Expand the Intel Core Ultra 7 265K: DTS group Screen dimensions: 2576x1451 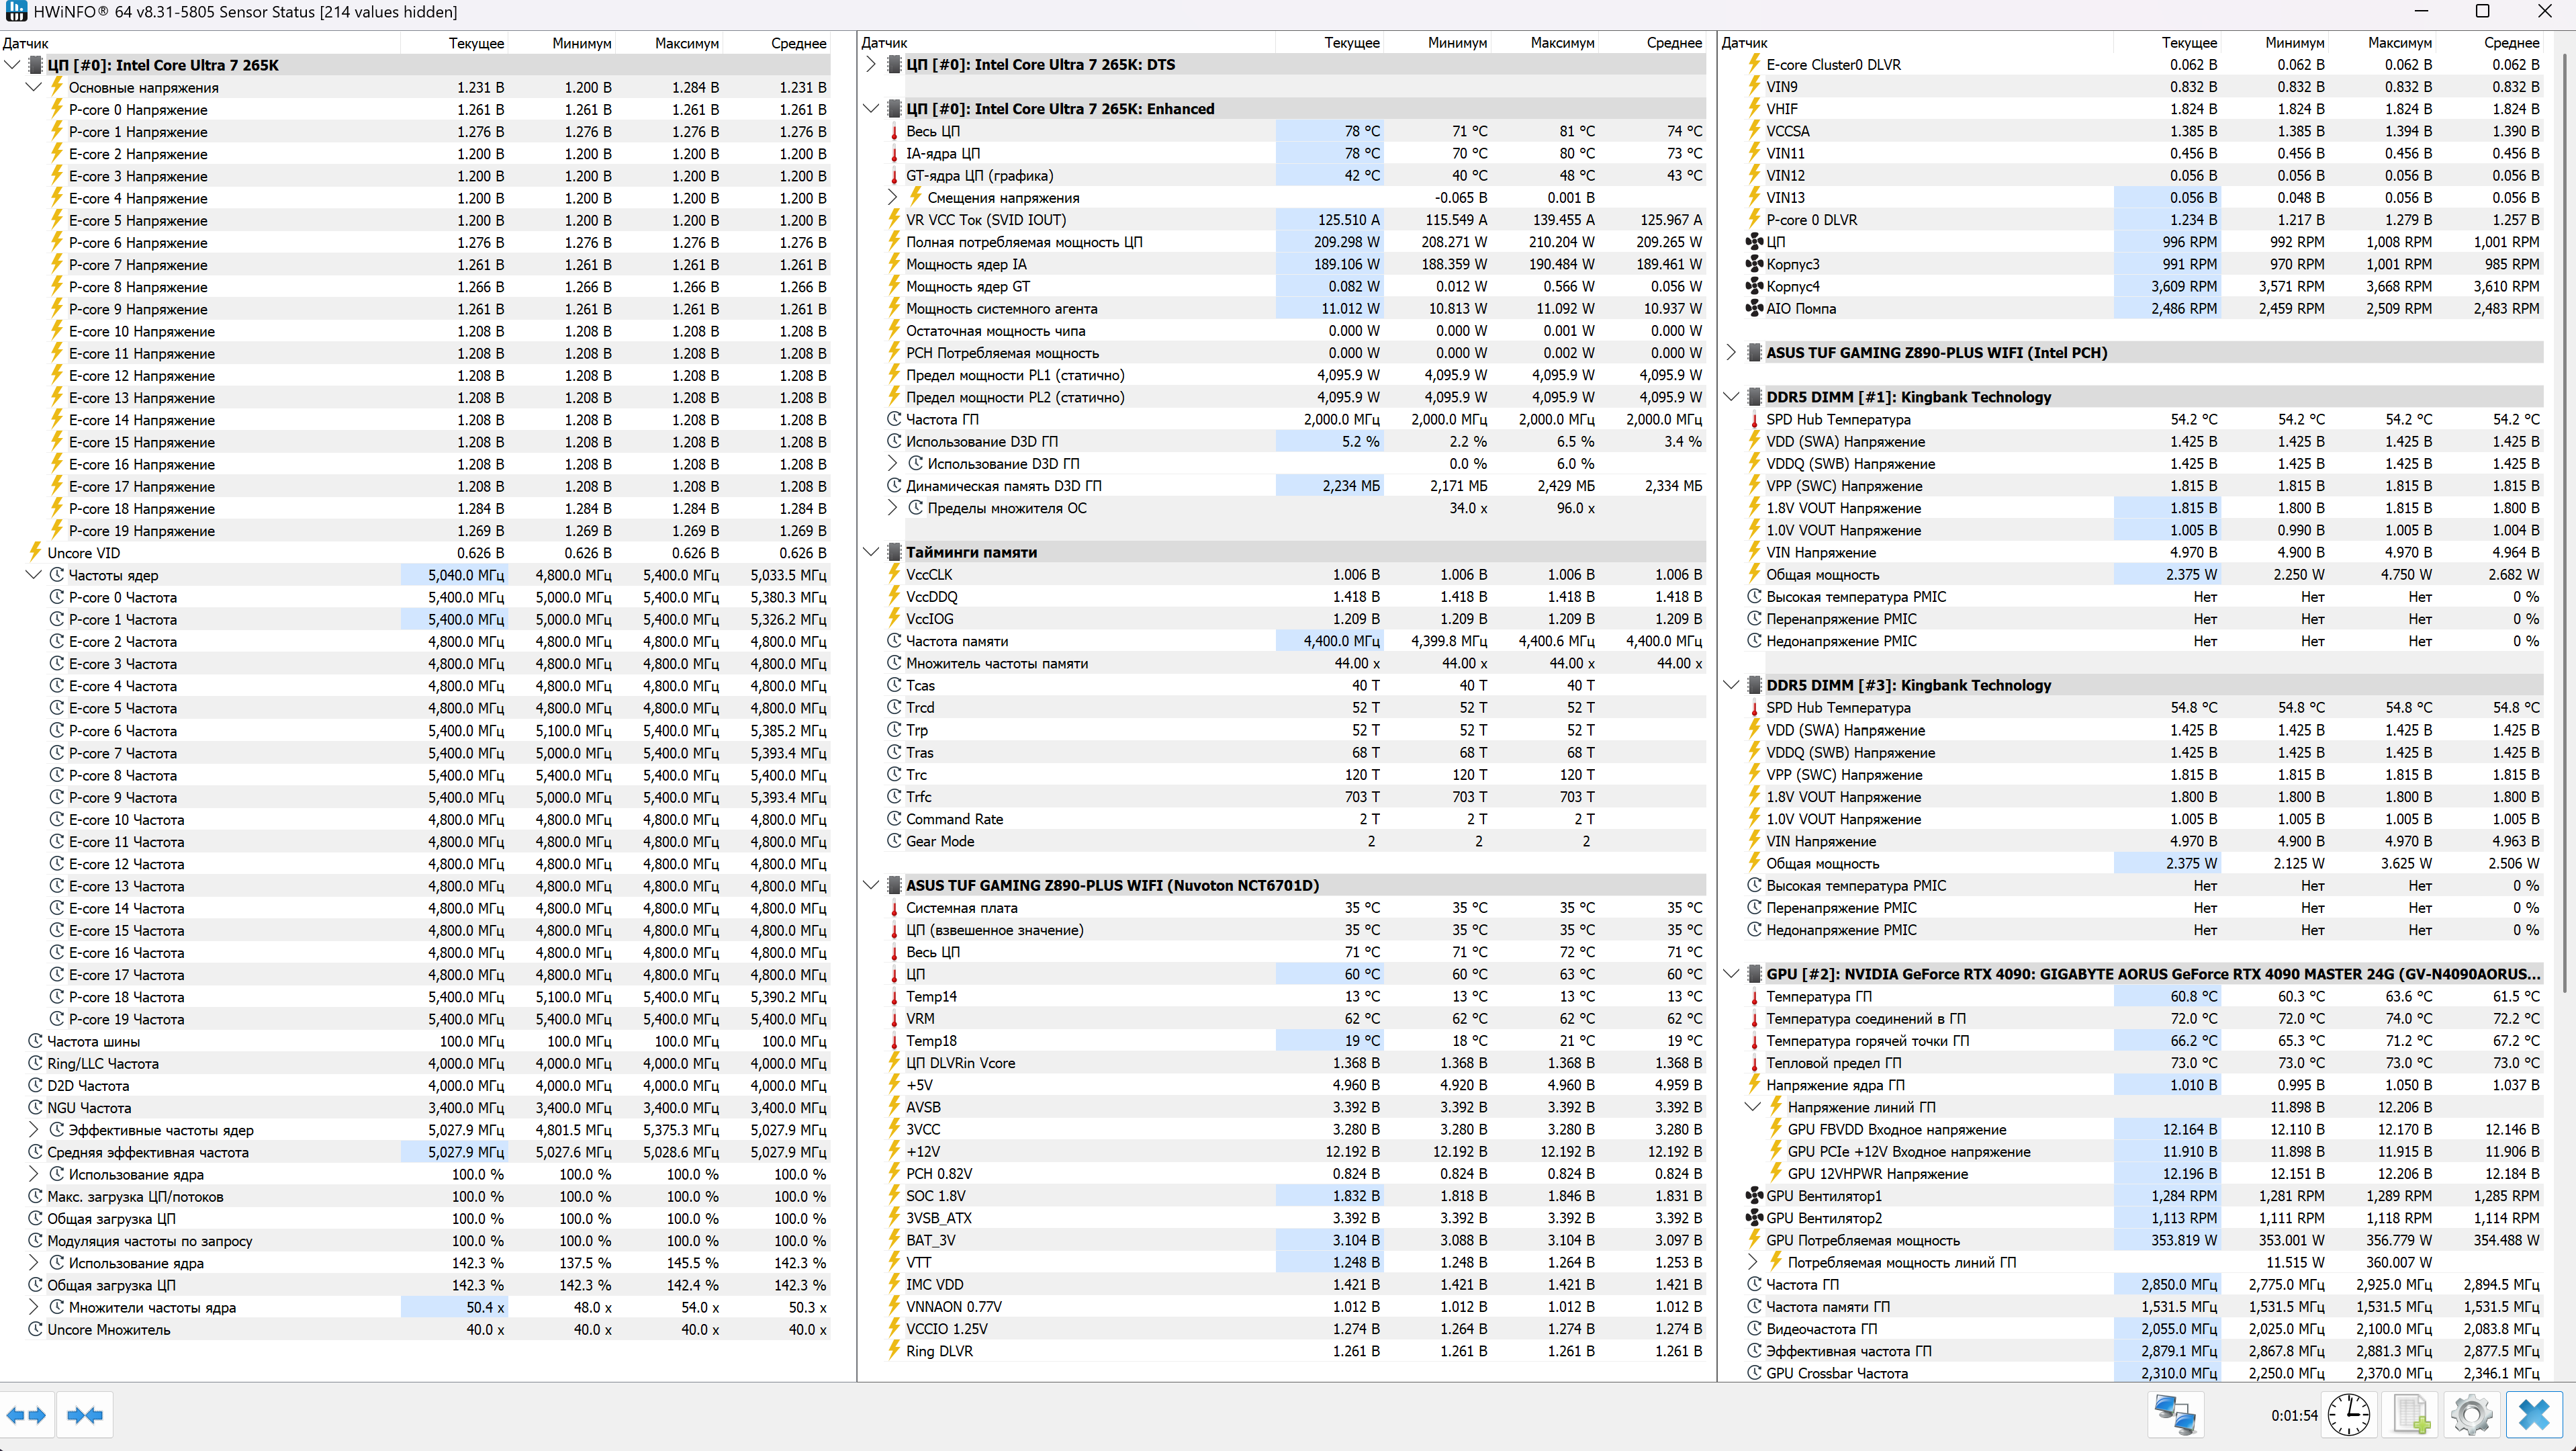point(870,65)
